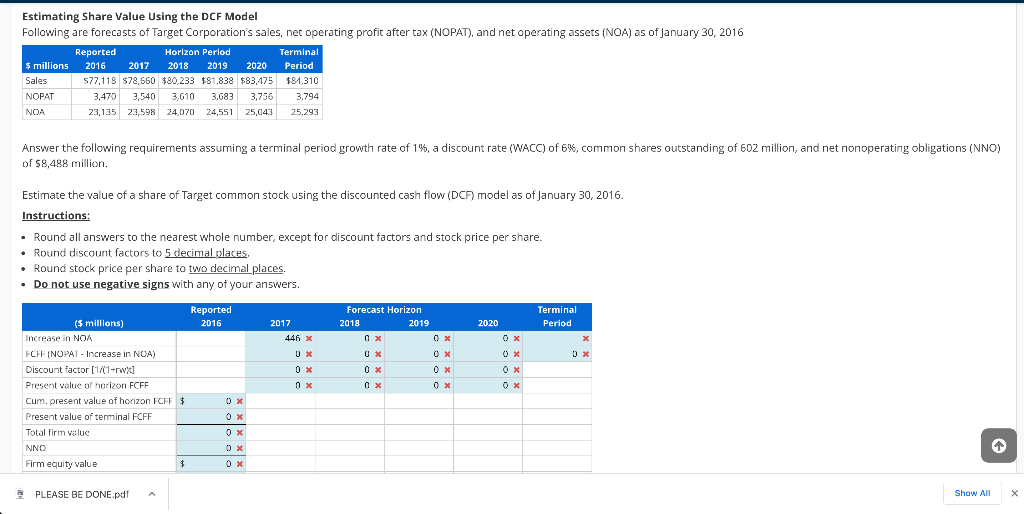
Task: Click NOPAT terminal value 3,794
Action: [x=307, y=97]
